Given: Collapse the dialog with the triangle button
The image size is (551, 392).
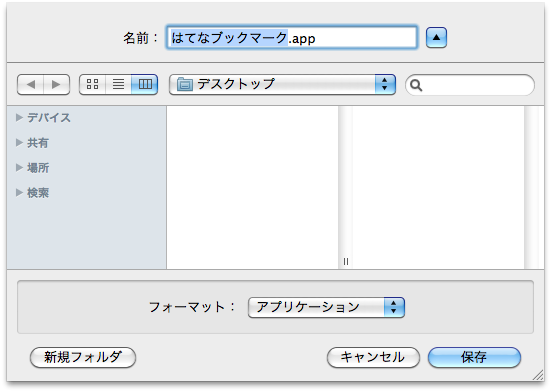Looking at the screenshot, I should 436,37.
